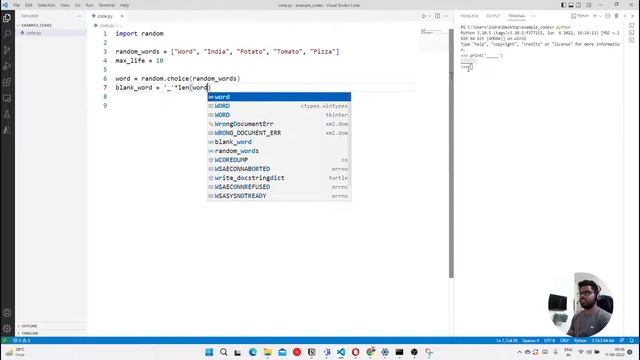Open the Selection menu
Viewport: 640px width, 360px height.
pos(46,5)
